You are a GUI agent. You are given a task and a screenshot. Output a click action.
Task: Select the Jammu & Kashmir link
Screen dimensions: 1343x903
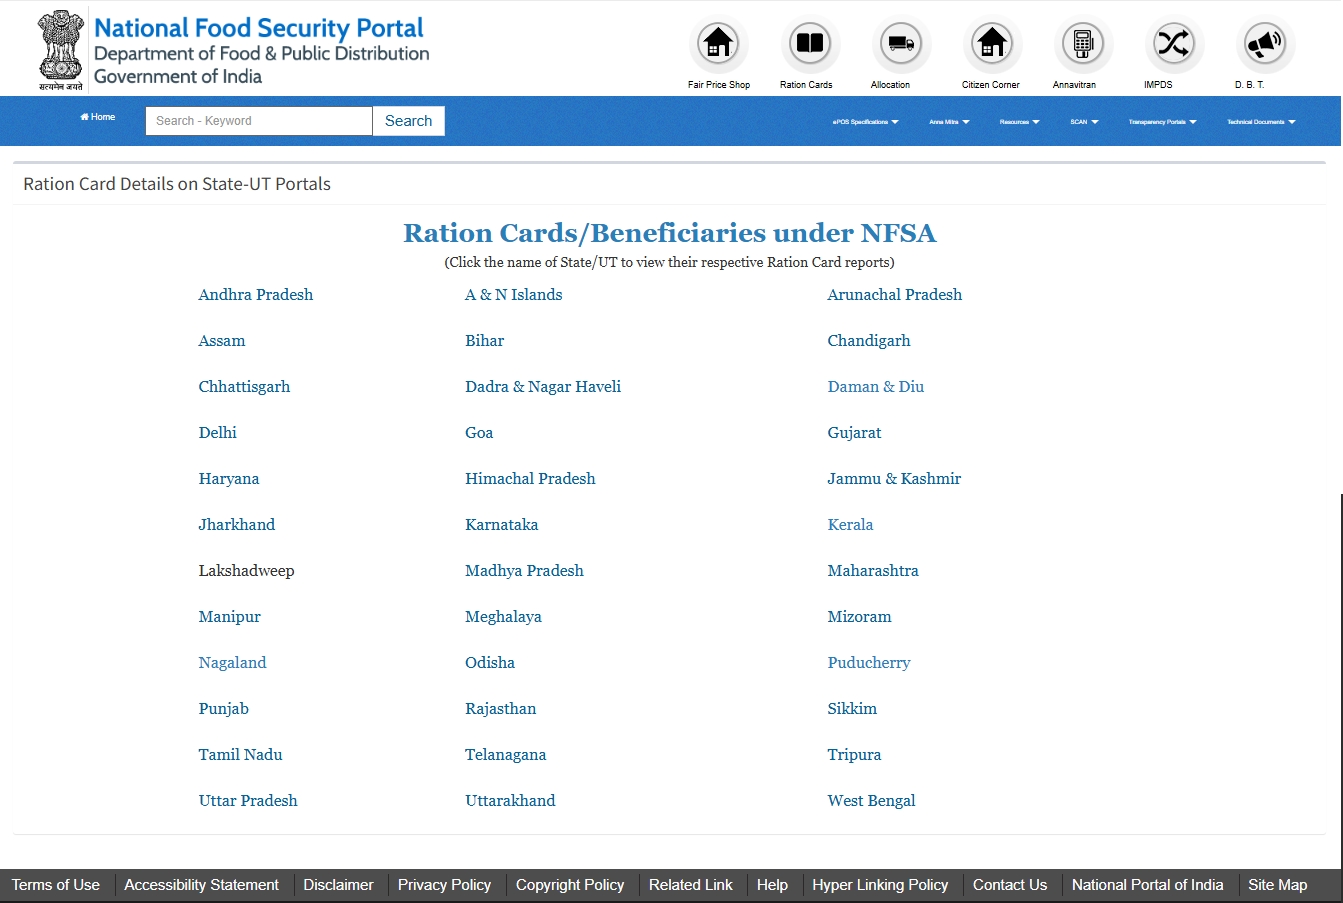coord(894,479)
